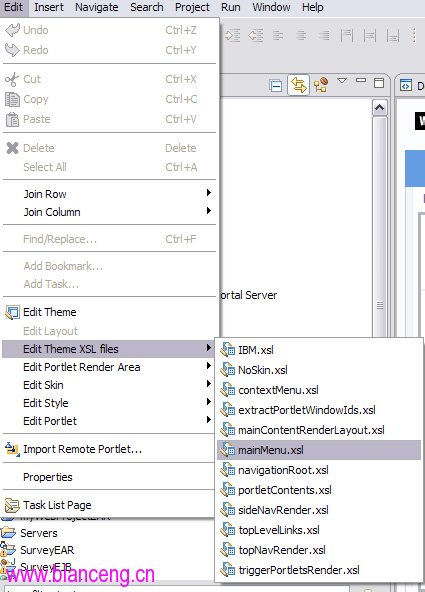Select Import Remote Portlet... entry
Screen dimensions: 425x592
109,449
